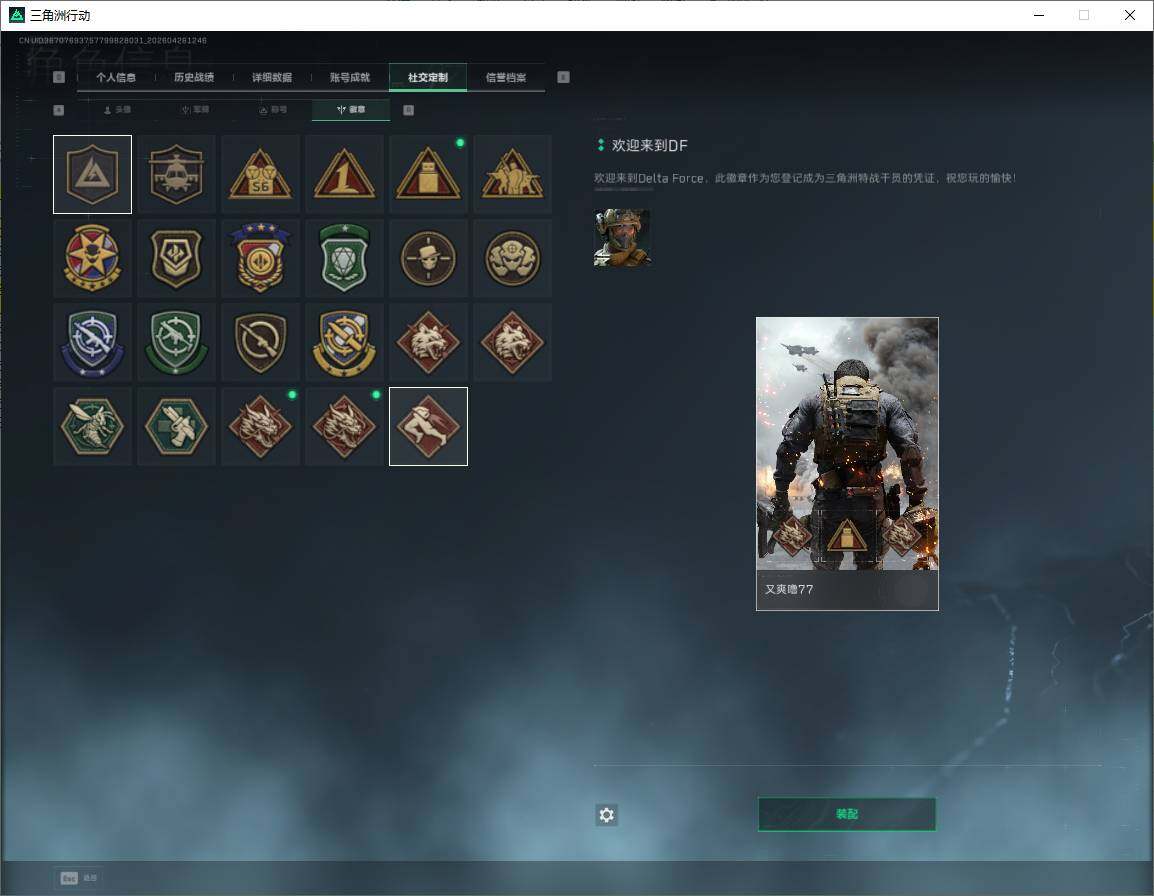Select the green diamond gem shield badge
Image resolution: width=1154 pixels, height=896 pixels.
point(344,258)
